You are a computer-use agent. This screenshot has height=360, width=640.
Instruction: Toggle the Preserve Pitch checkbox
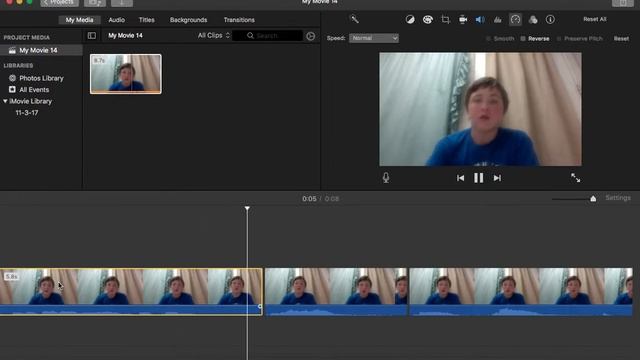tap(559, 39)
